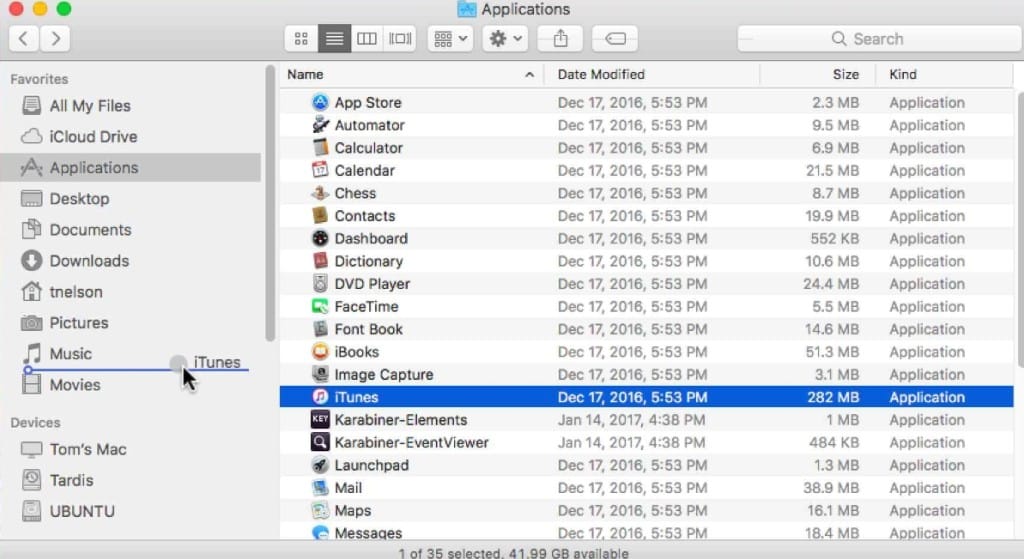Click the Font Book icon
The width and height of the screenshot is (1024, 559).
pos(320,329)
